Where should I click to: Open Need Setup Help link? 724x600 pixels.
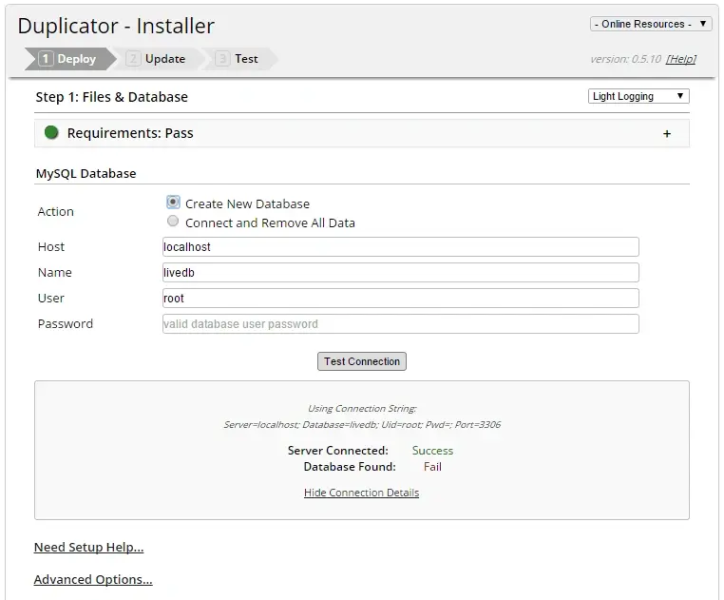click(89, 547)
